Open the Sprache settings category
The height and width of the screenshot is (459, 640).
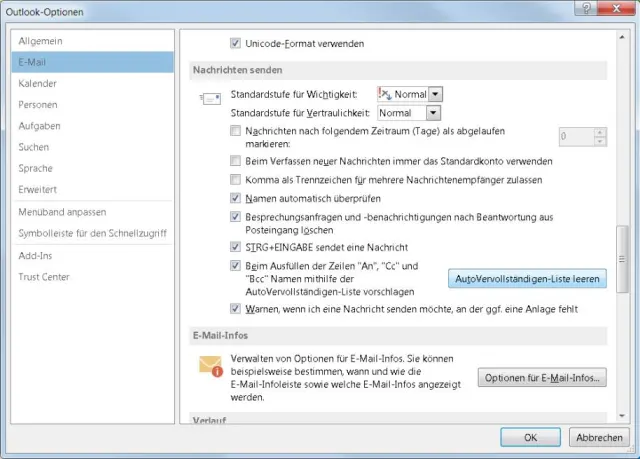point(92,168)
